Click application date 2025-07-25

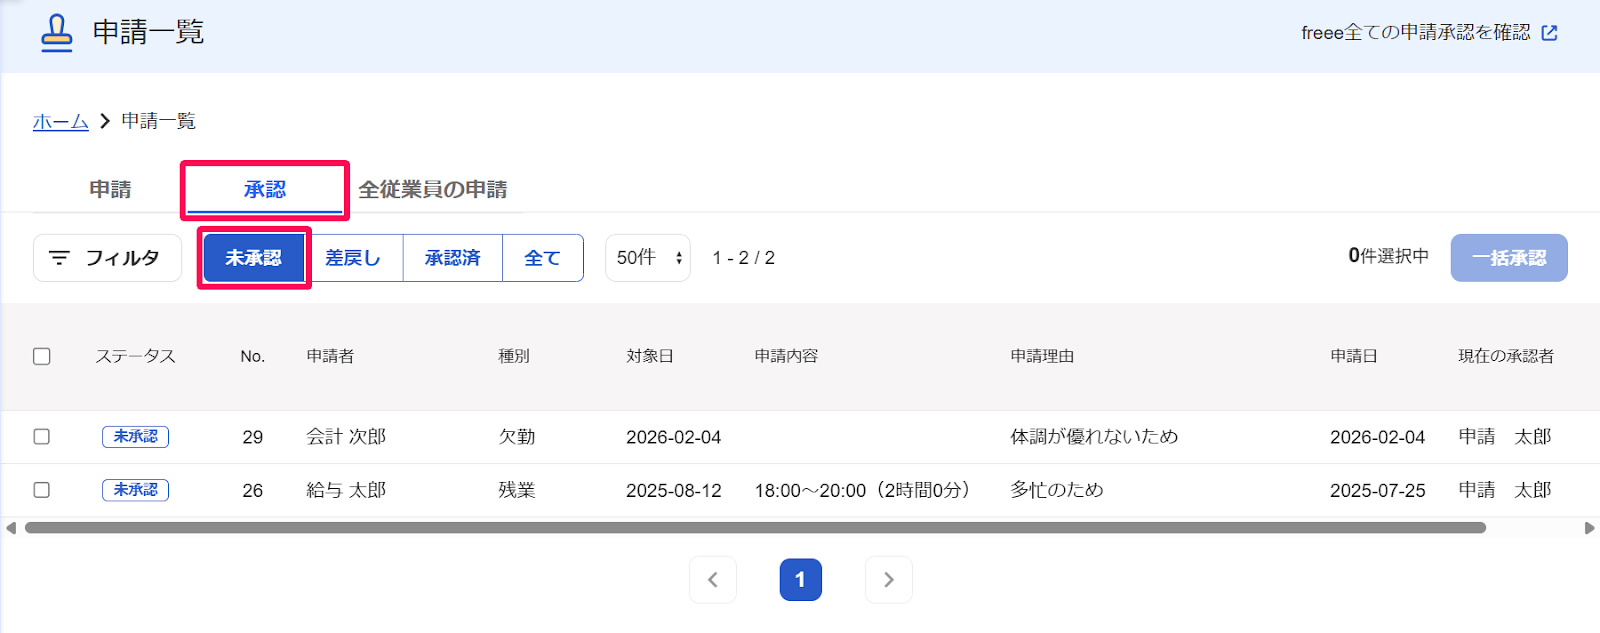[x=1378, y=490]
